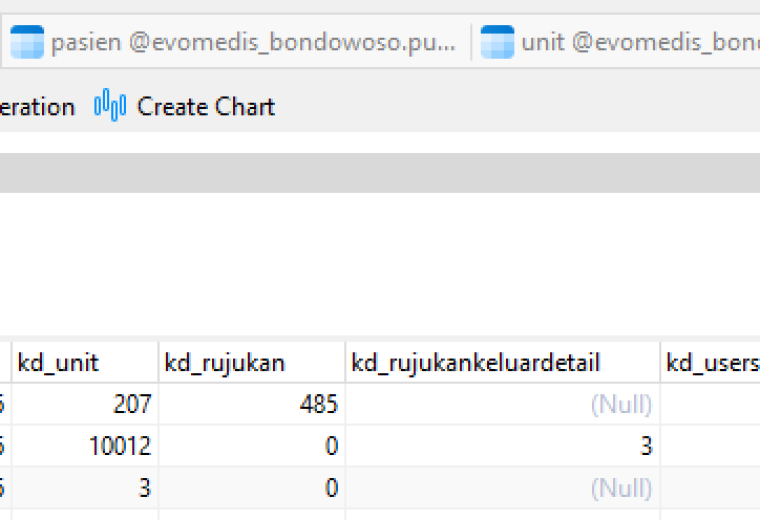Click the kd_unit cell with value 10012

point(85,446)
